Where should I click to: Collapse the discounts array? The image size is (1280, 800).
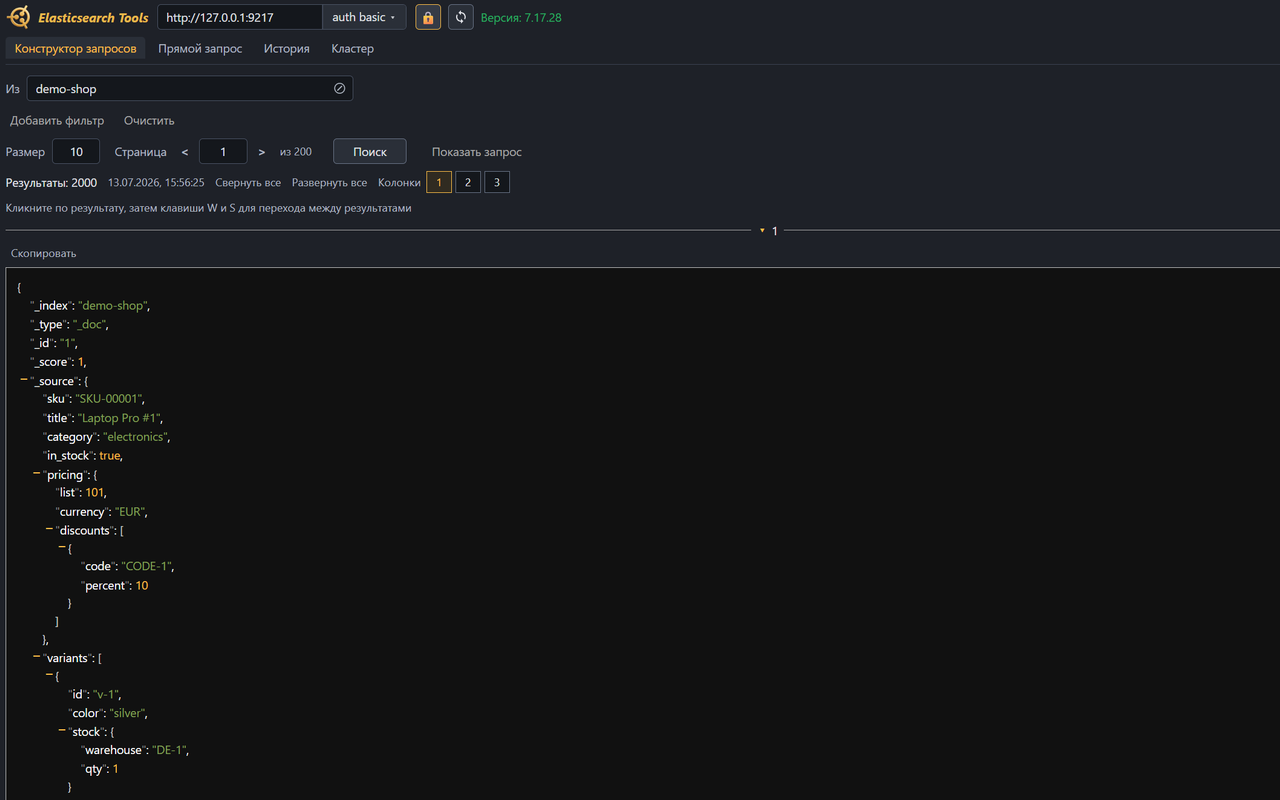(x=49, y=529)
